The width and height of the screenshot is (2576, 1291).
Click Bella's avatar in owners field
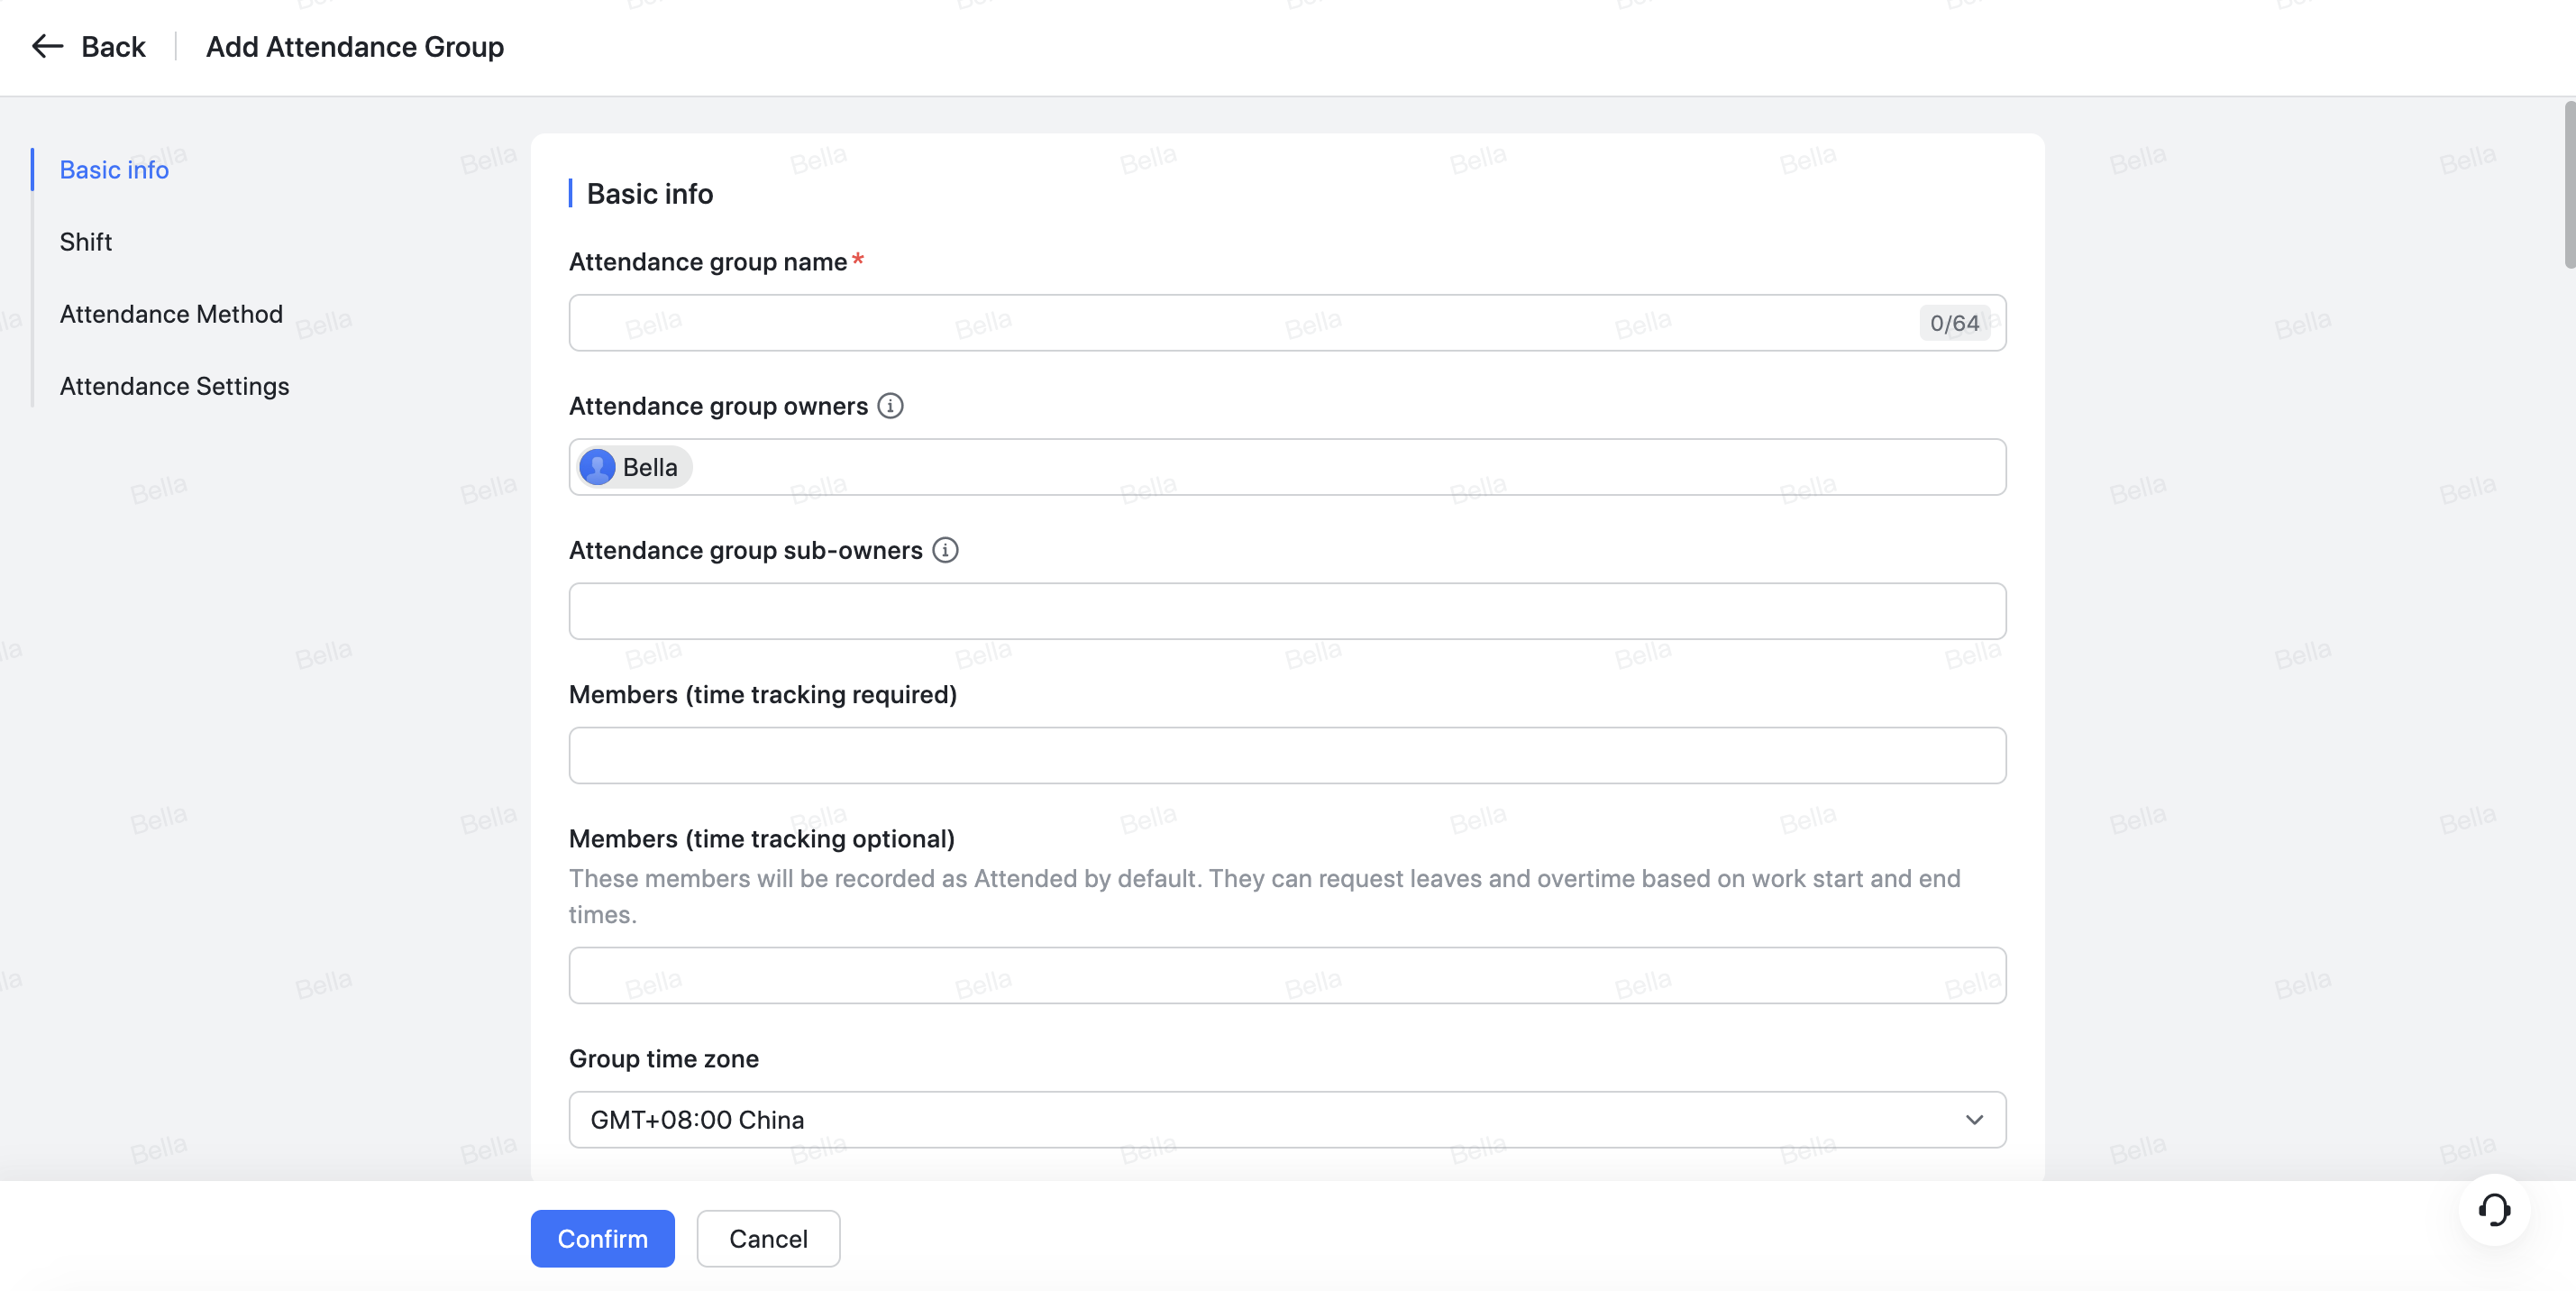pyautogui.click(x=598, y=467)
